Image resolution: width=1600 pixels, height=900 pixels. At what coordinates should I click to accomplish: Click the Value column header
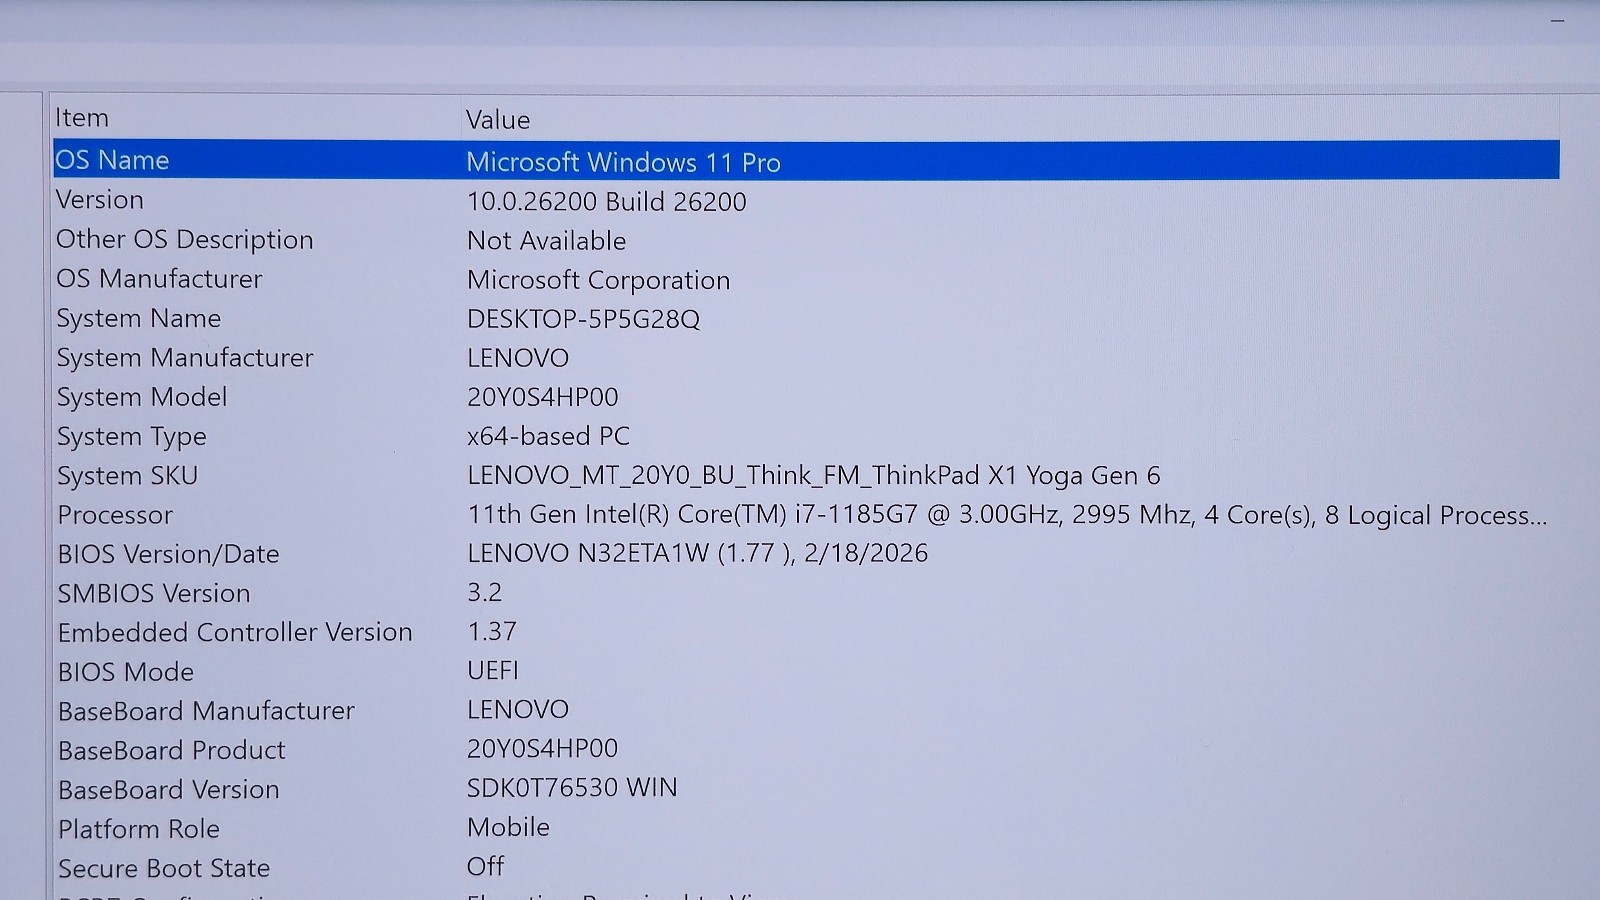tap(498, 120)
